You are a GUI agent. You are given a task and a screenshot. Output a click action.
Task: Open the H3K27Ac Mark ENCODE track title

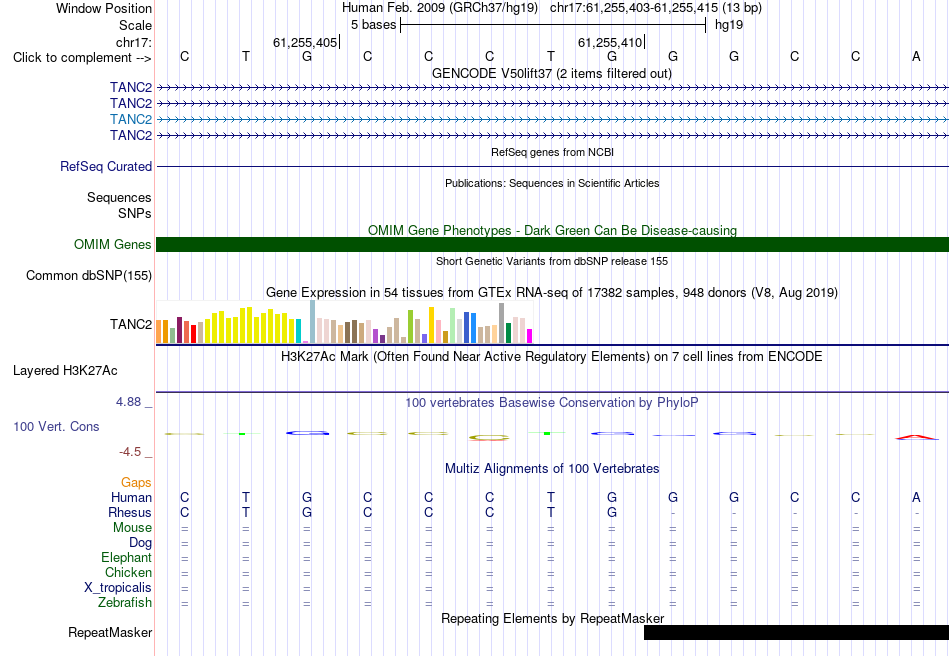[x=552, y=356]
